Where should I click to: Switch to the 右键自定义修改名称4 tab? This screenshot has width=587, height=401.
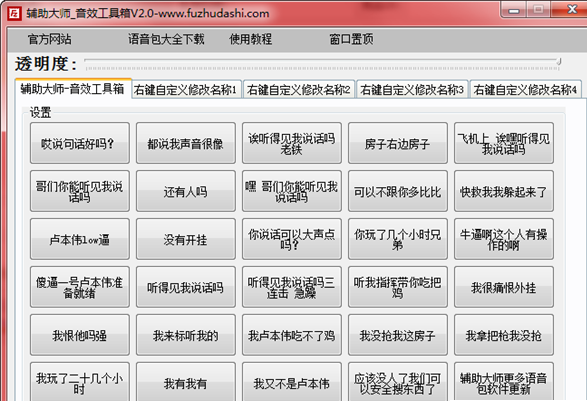pos(525,90)
